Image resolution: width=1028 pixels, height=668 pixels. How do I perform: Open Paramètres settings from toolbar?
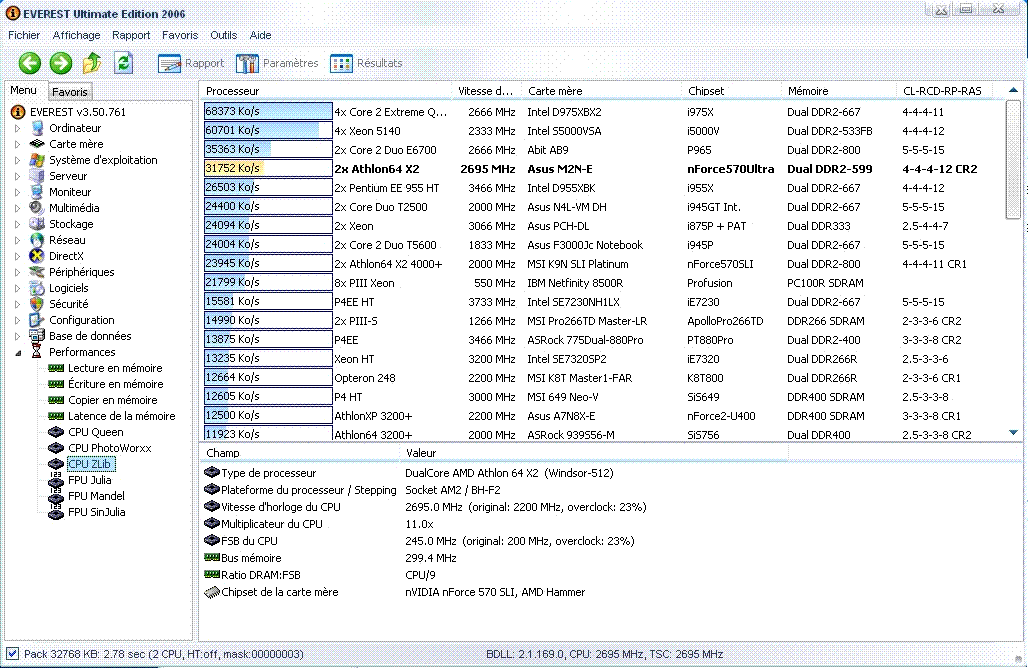(x=277, y=63)
